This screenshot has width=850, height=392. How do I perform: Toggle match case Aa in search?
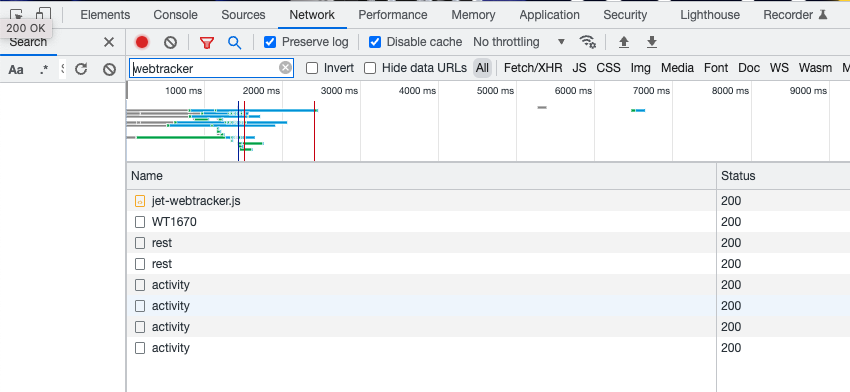(x=16, y=69)
